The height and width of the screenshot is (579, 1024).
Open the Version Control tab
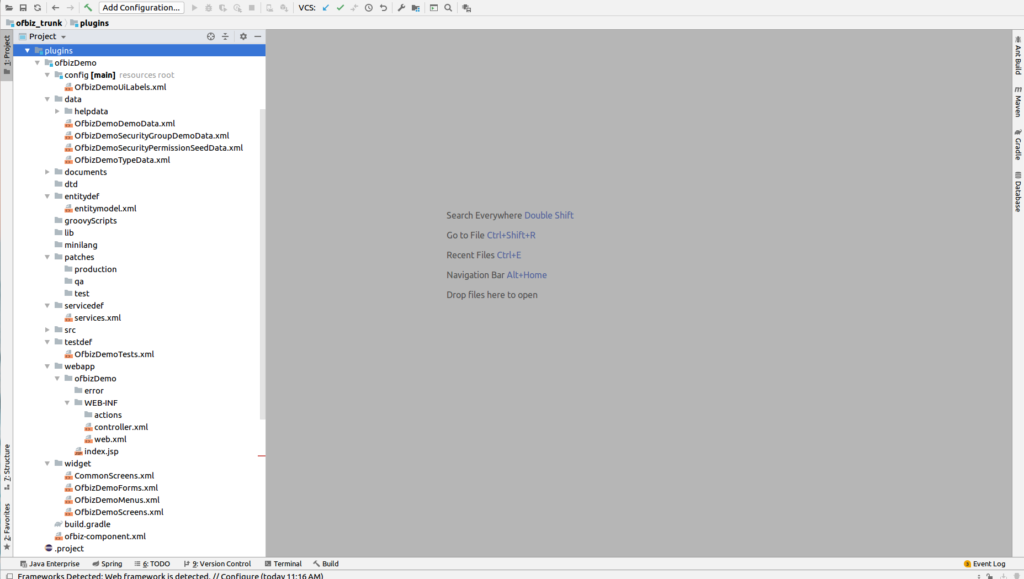pyautogui.click(x=220, y=564)
